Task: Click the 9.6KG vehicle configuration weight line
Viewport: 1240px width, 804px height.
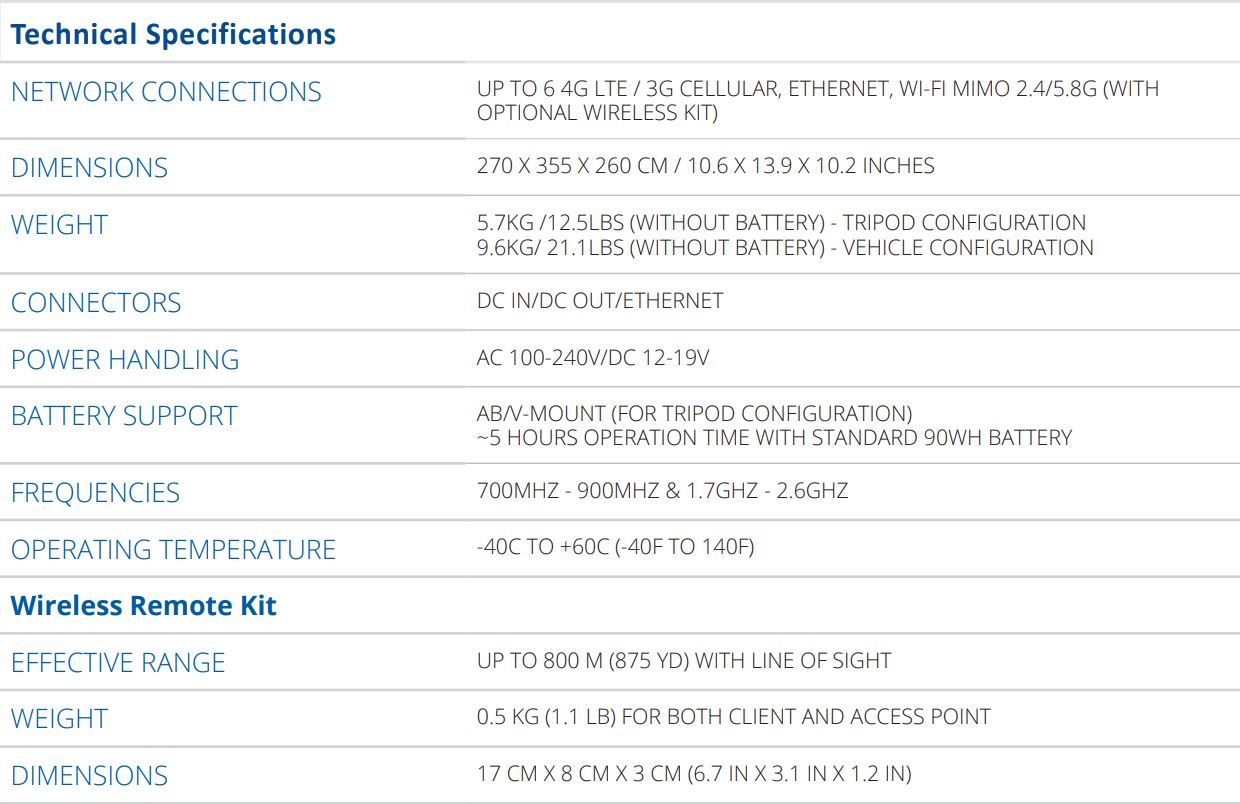Action: (785, 247)
